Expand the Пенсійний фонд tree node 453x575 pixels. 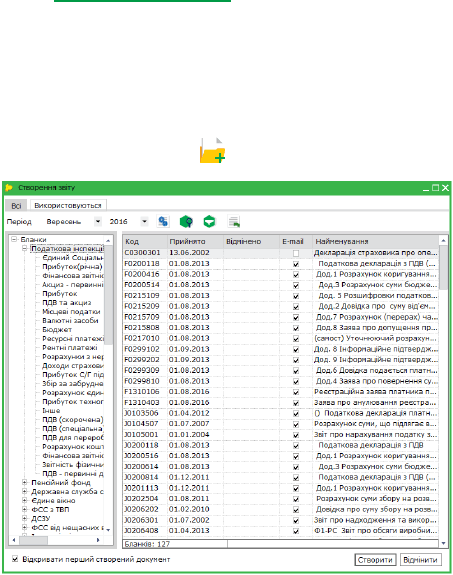(x=25, y=482)
